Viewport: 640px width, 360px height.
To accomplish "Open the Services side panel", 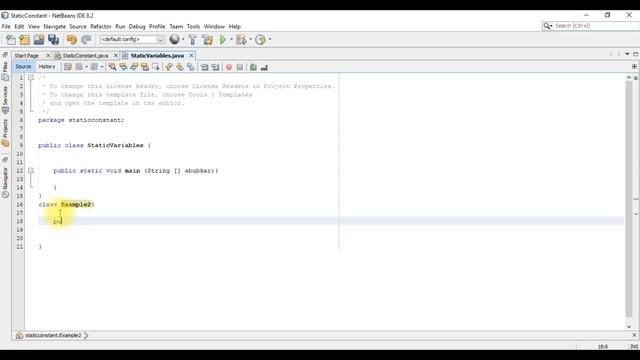I will coord(5,100).
